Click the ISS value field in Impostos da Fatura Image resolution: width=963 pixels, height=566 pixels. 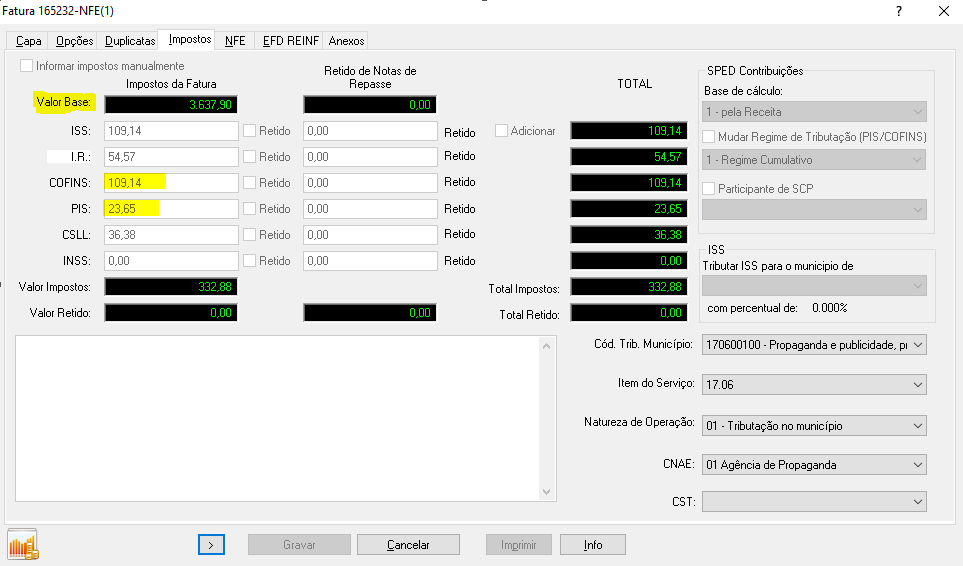point(171,131)
